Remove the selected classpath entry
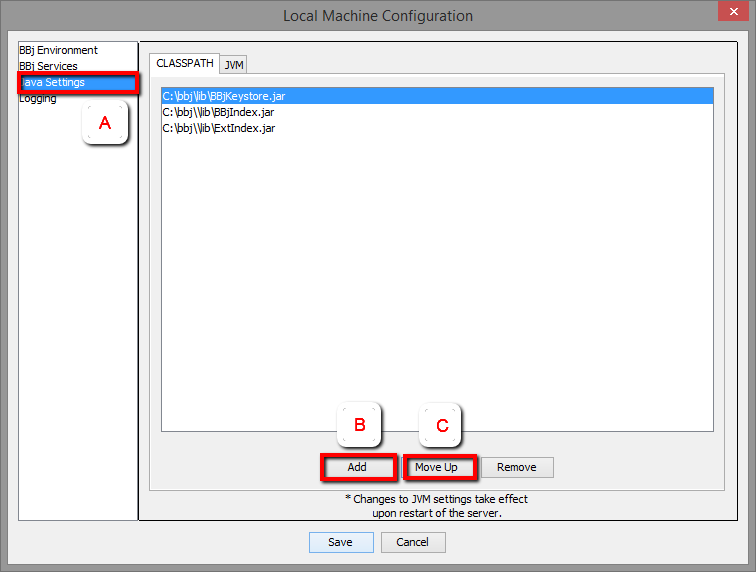 (x=516, y=467)
